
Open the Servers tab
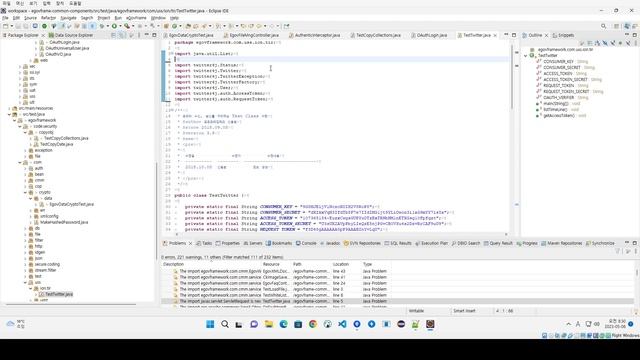(253, 243)
